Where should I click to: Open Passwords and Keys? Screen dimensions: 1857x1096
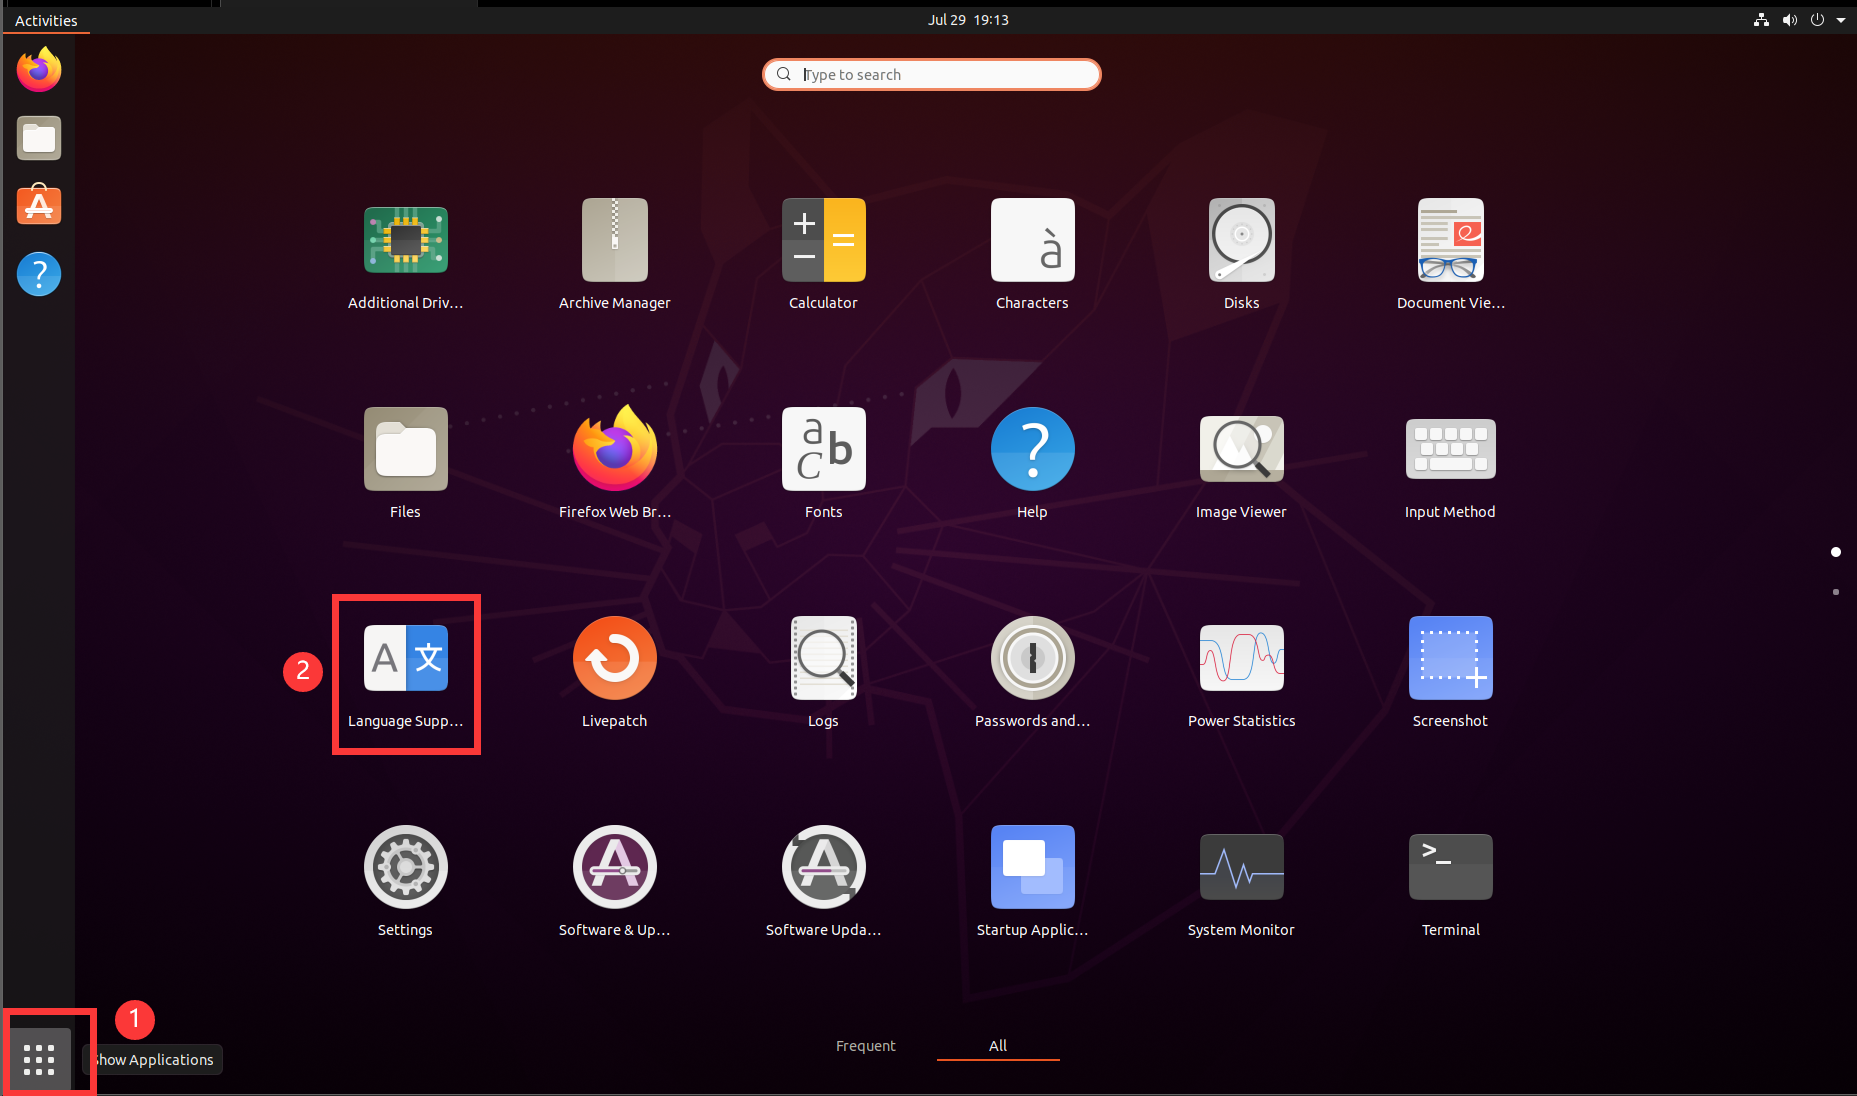tap(1031, 671)
